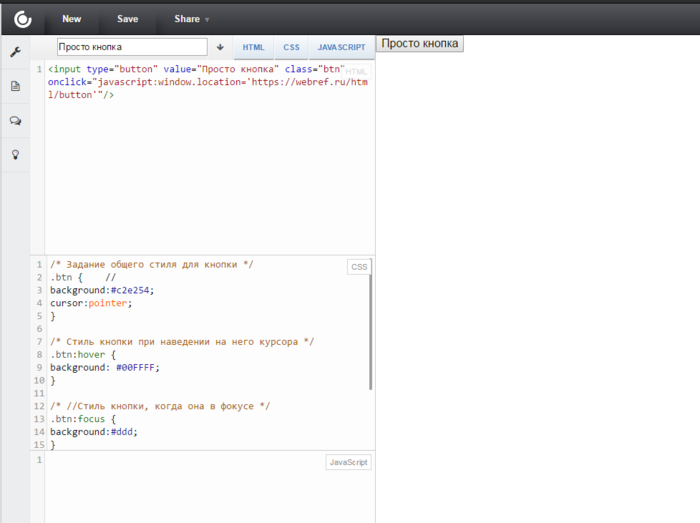Click the 'Просто кнопка' preview button
This screenshot has width=700, height=523.
click(420, 44)
